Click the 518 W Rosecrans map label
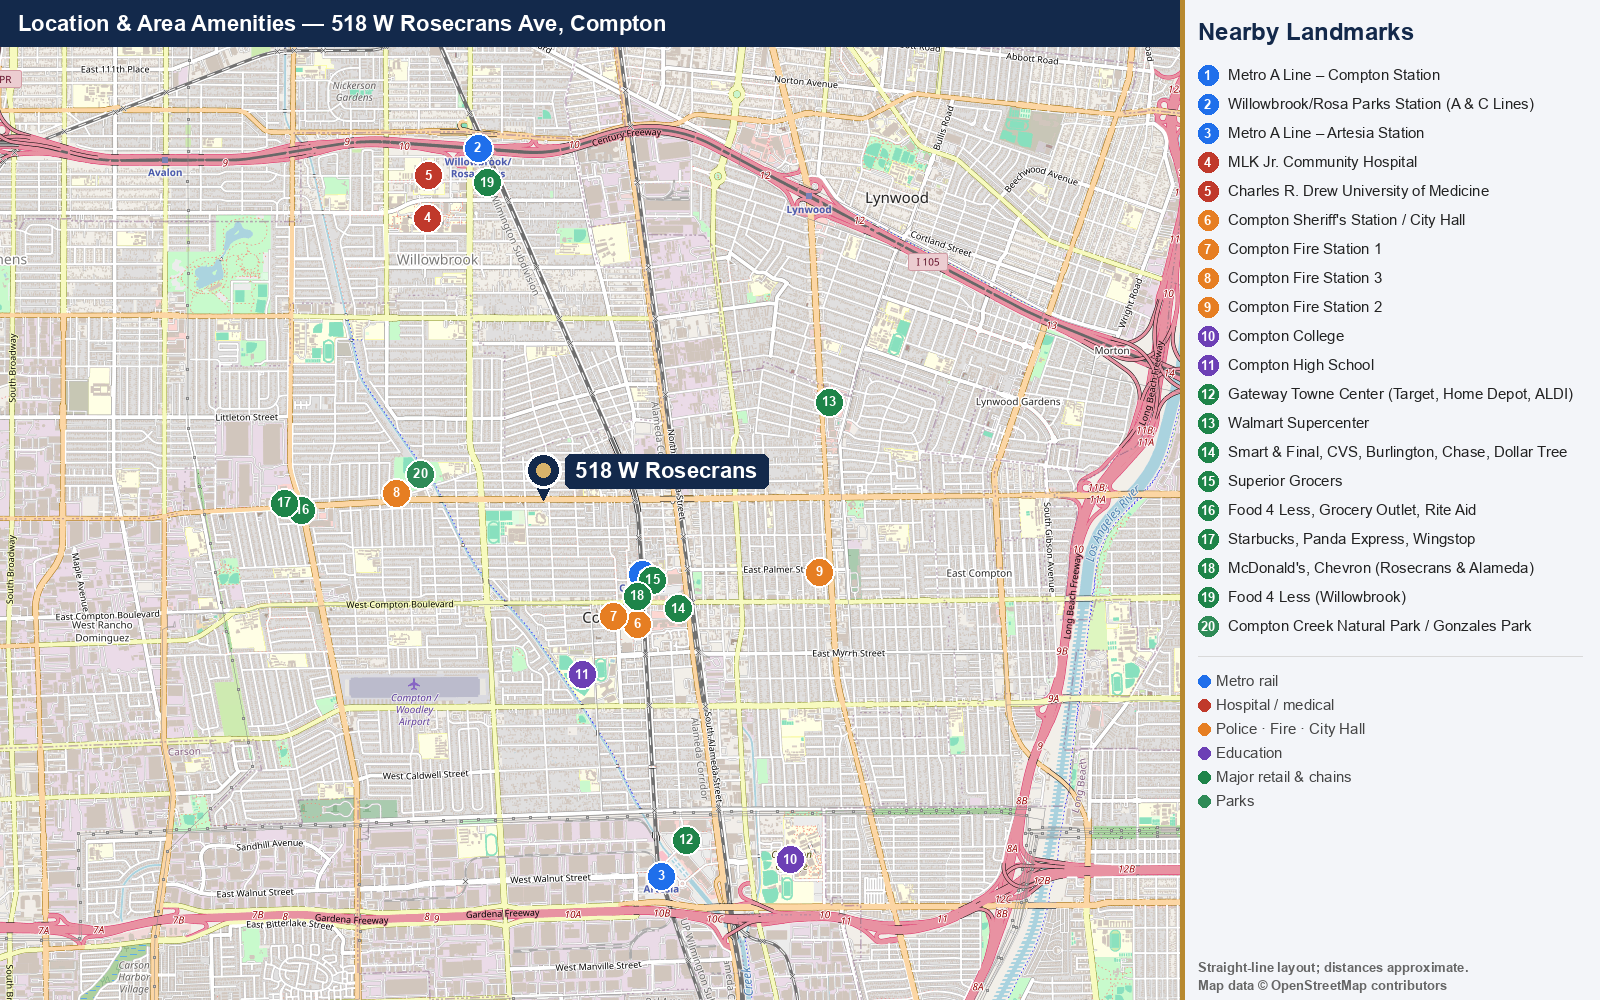 pos(666,471)
